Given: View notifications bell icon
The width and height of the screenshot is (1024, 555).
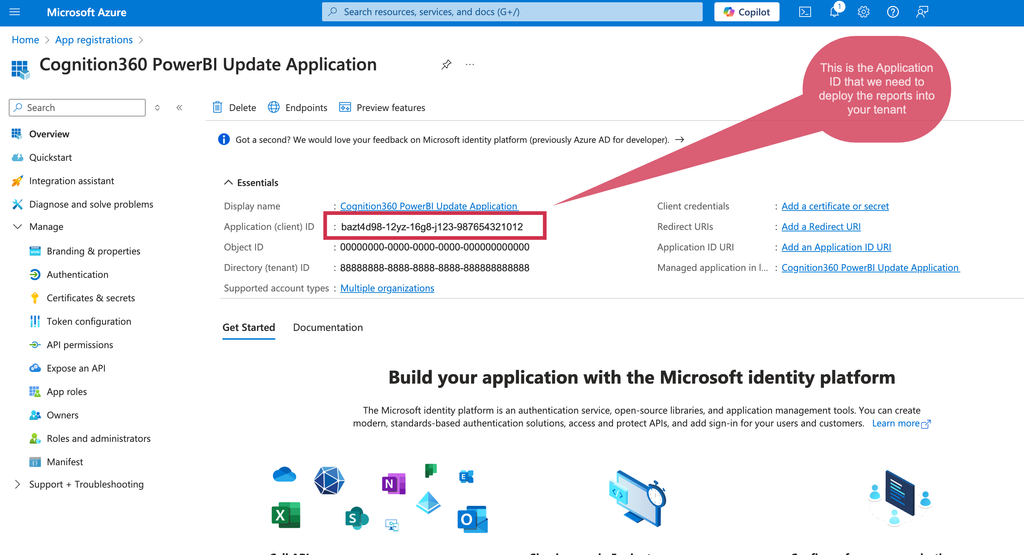Looking at the screenshot, I should pyautogui.click(x=835, y=11).
